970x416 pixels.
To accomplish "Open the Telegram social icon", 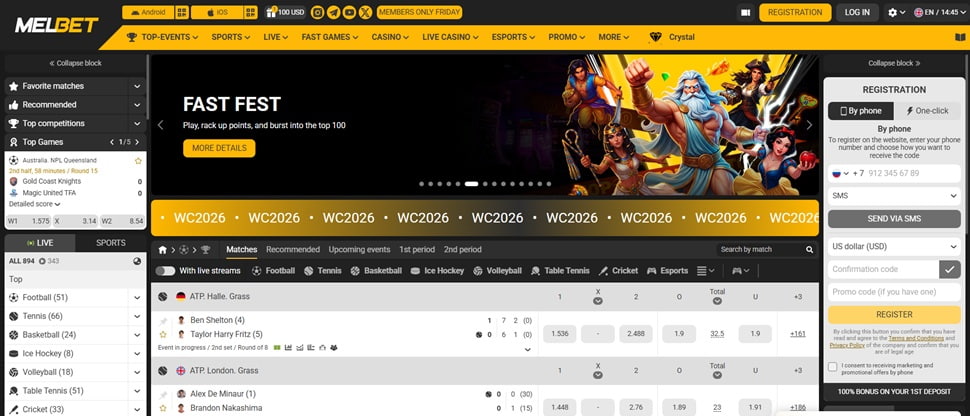I will [x=333, y=12].
